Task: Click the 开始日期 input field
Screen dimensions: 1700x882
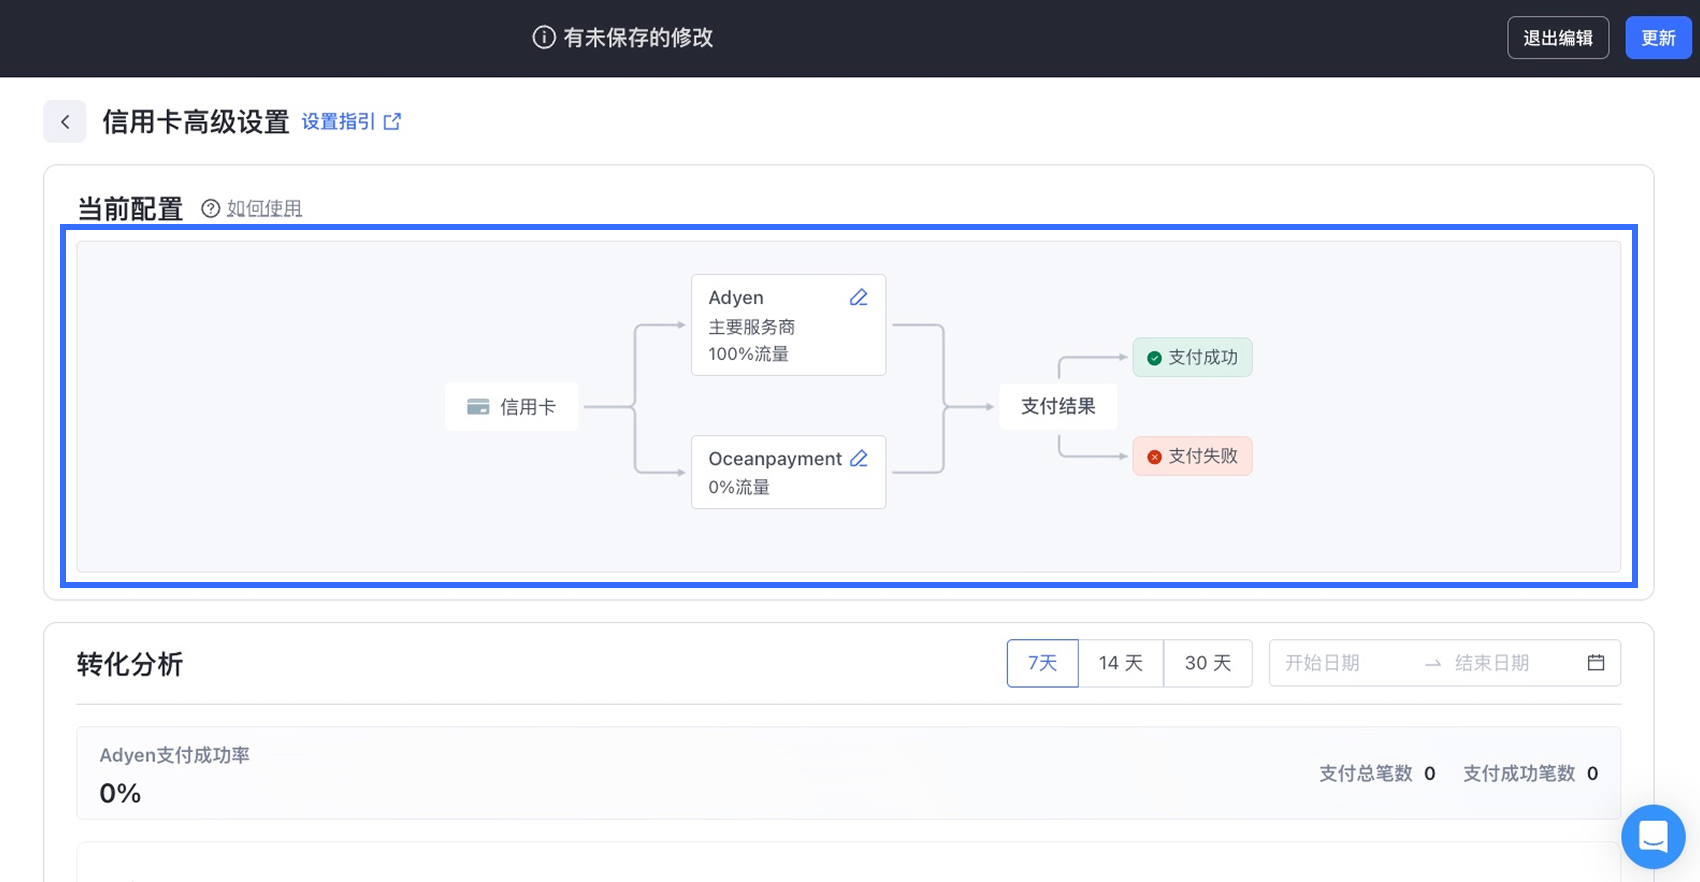Action: coord(1345,663)
